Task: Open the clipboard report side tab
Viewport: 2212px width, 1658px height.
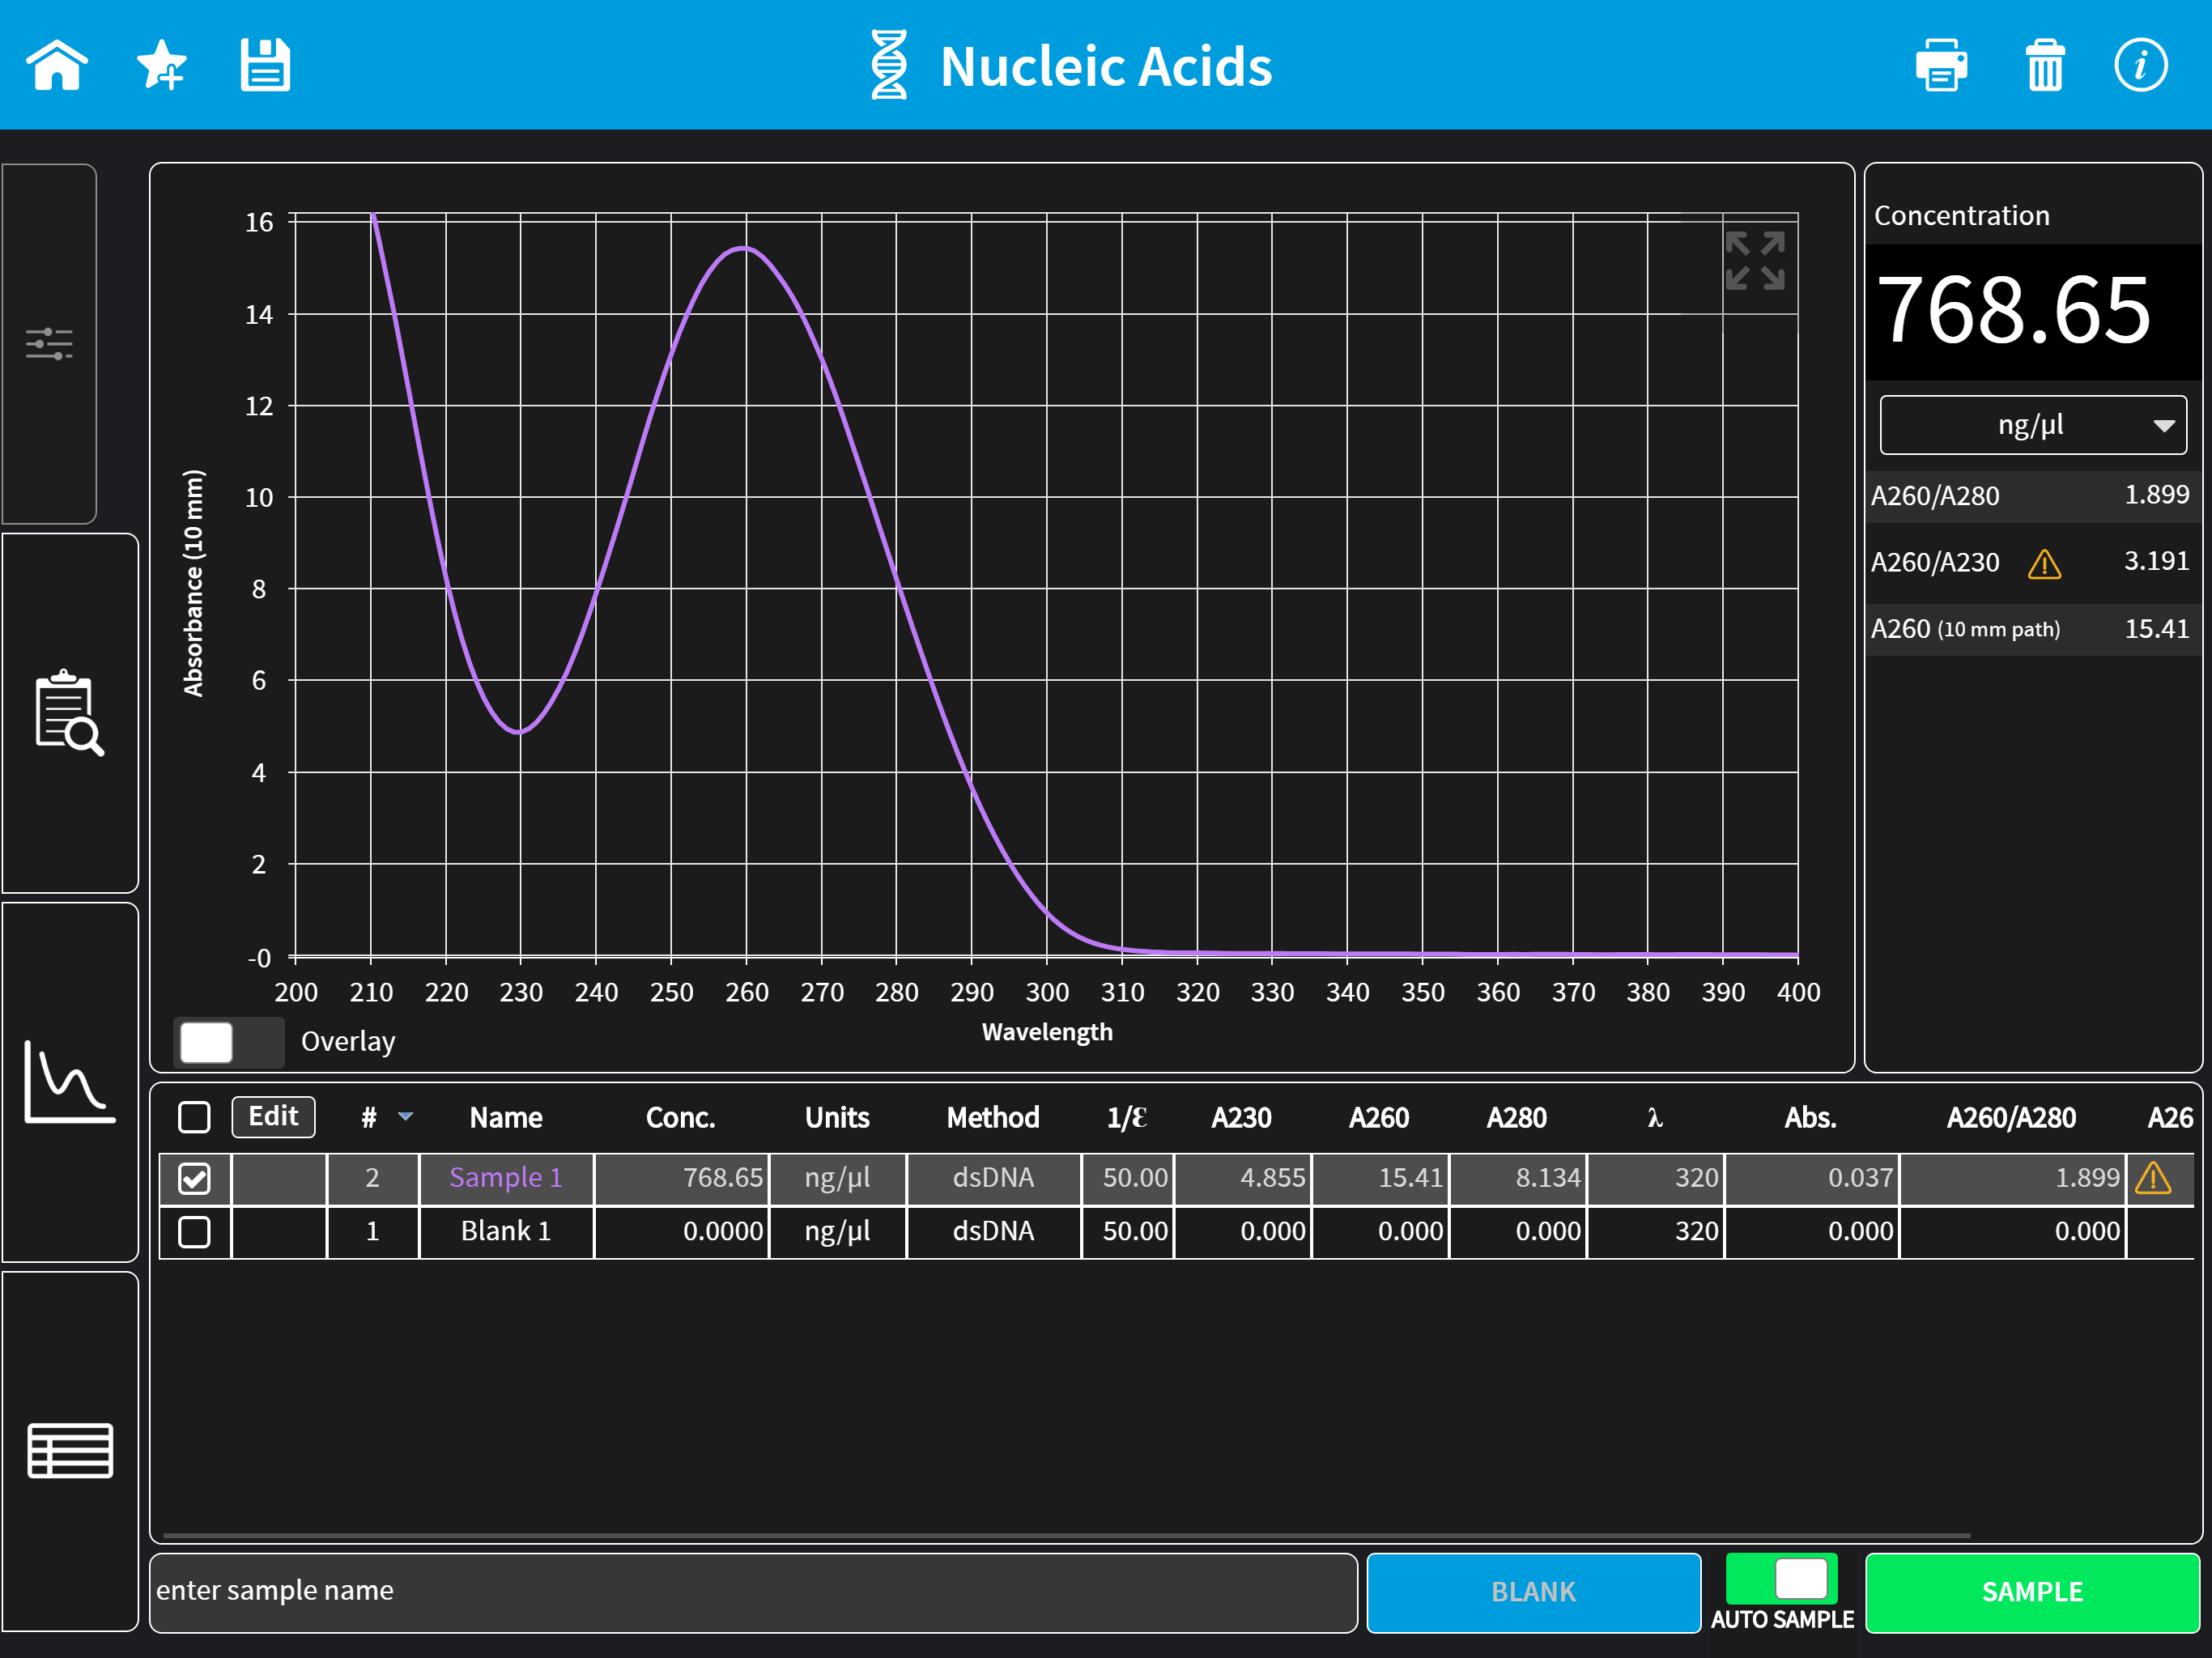Action: pyautogui.click(x=70, y=713)
